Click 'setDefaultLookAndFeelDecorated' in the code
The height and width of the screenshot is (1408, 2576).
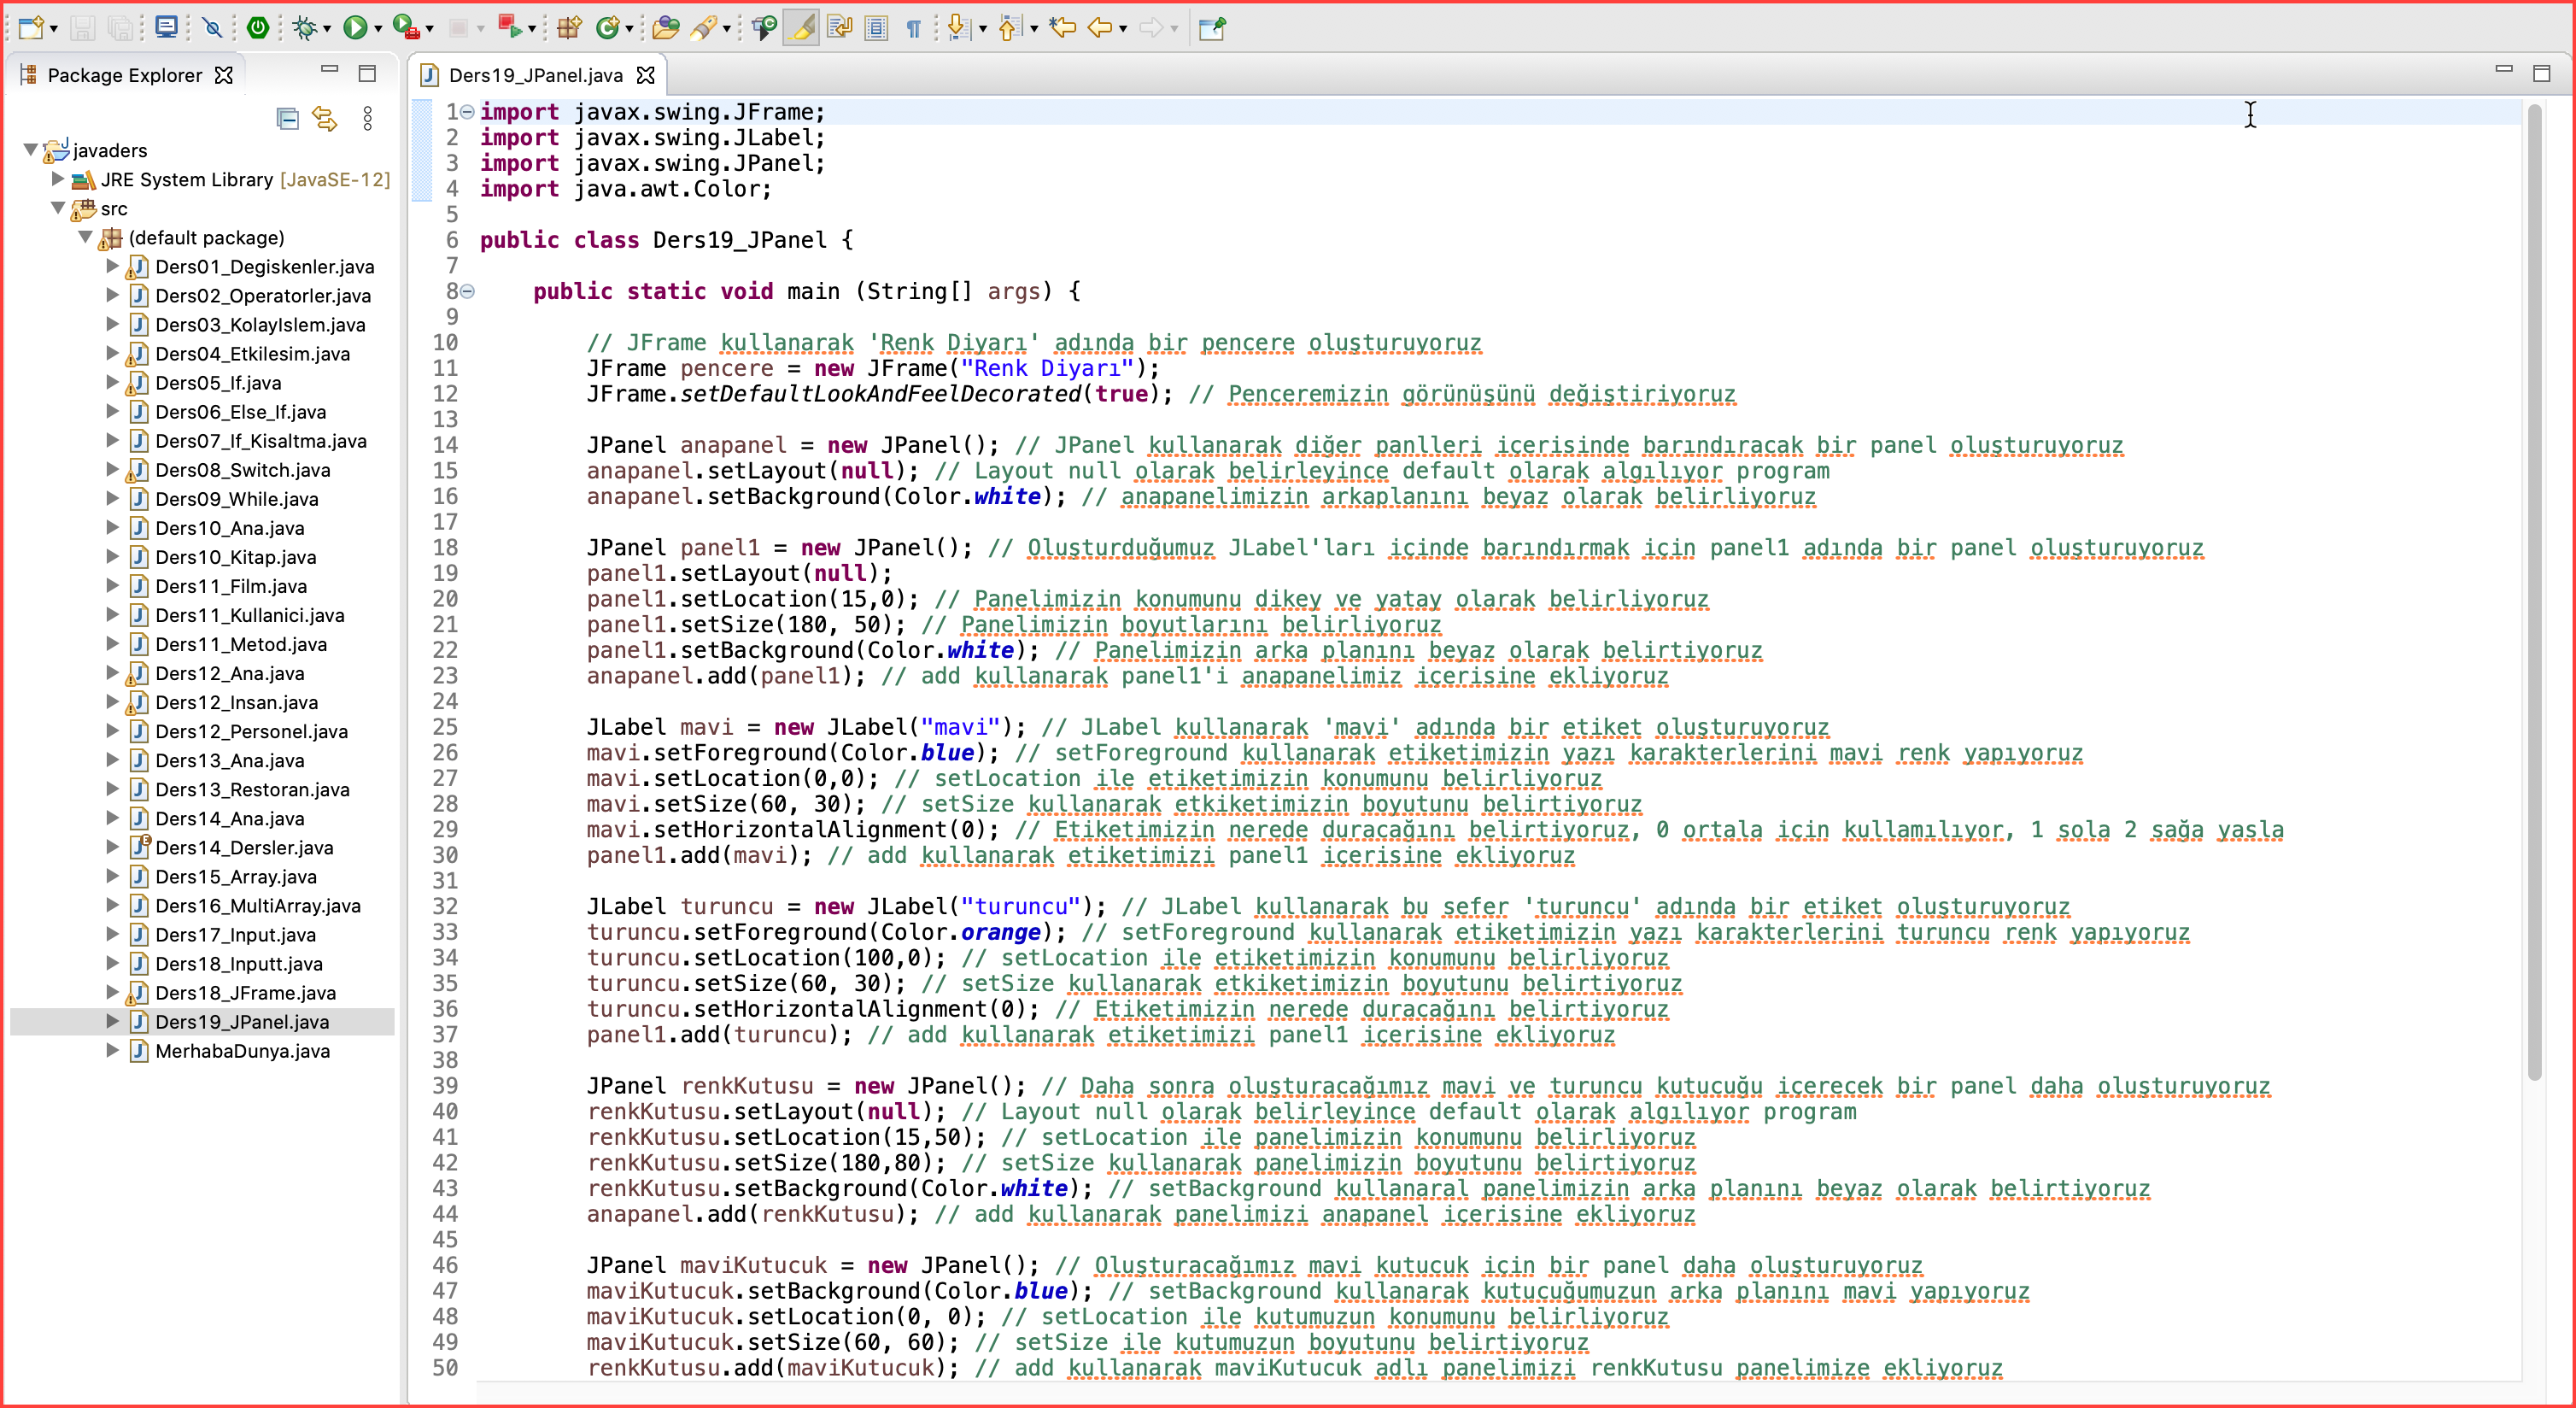tap(881, 394)
